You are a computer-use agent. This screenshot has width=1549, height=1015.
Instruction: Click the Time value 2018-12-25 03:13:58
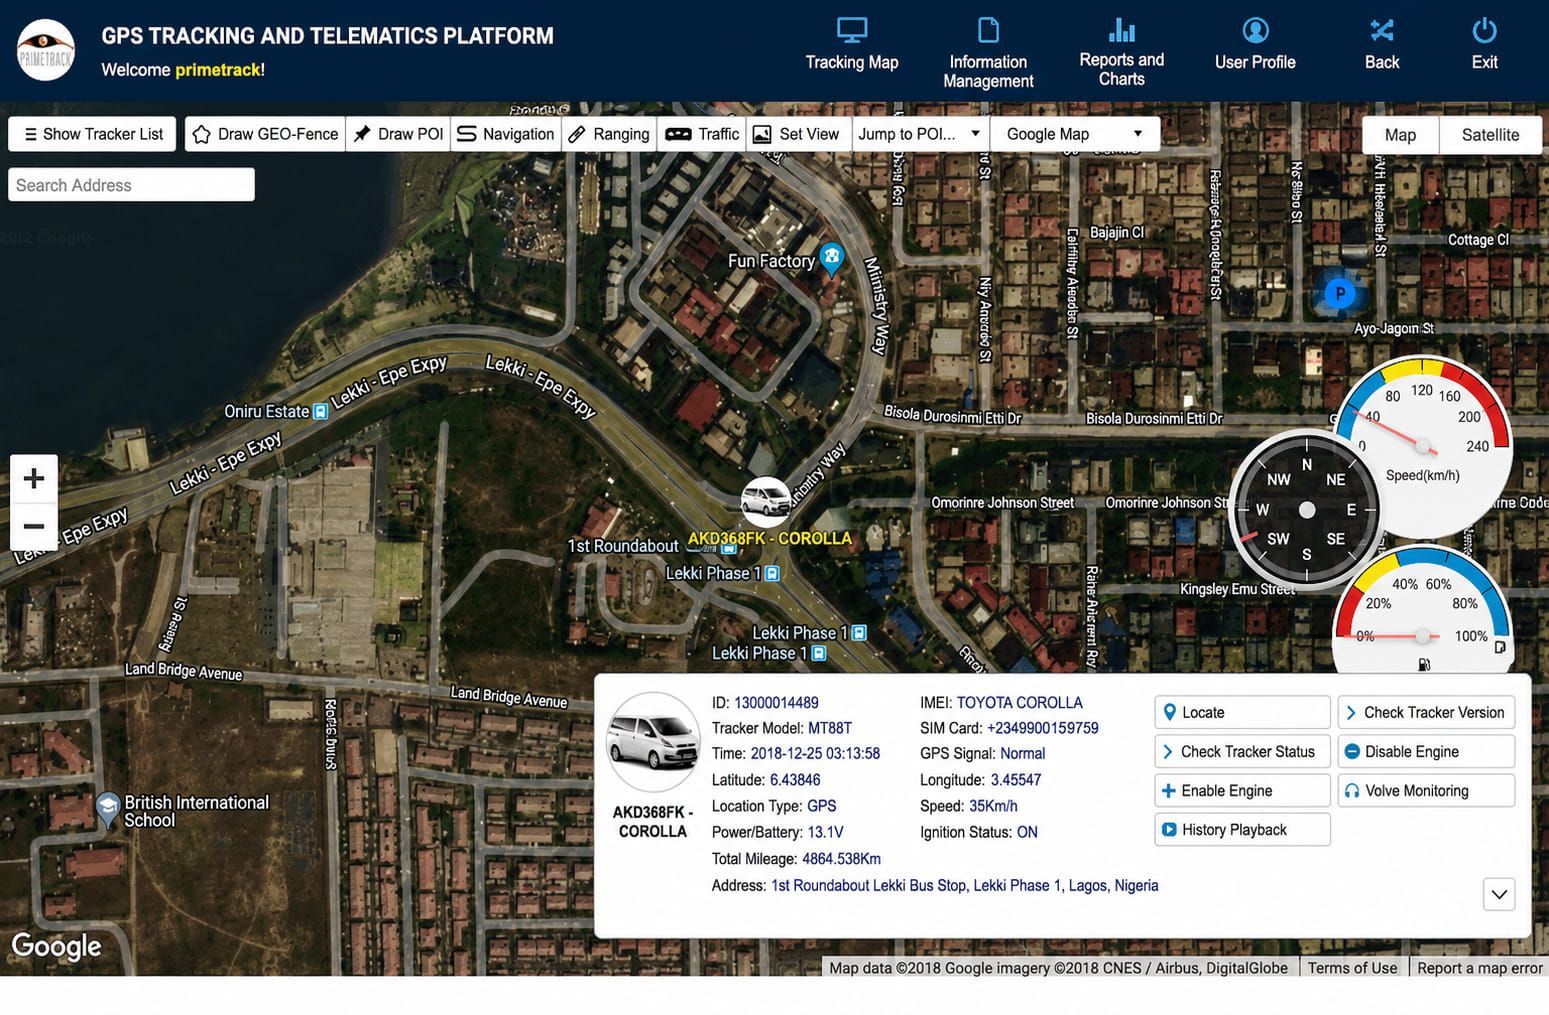(815, 753)
